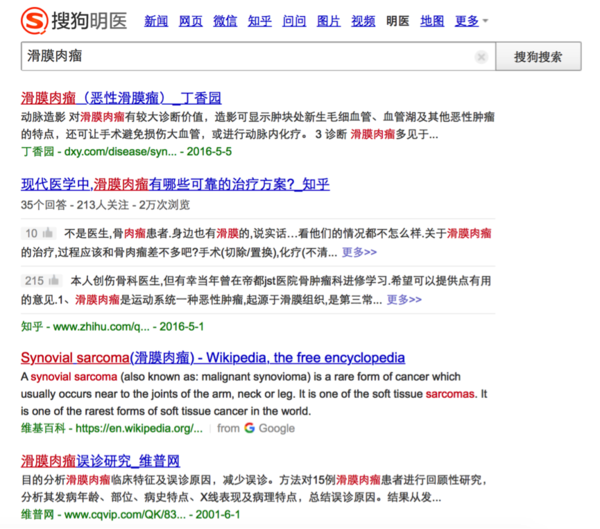600x529 pixels.
Task: Click the Google logo icon
Action: [249, 428]
